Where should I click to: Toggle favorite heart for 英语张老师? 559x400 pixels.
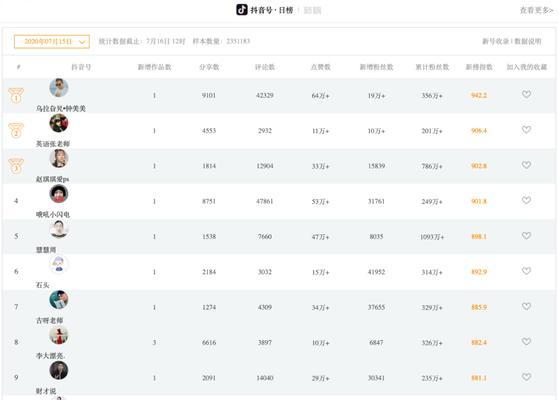click(526, 129)
